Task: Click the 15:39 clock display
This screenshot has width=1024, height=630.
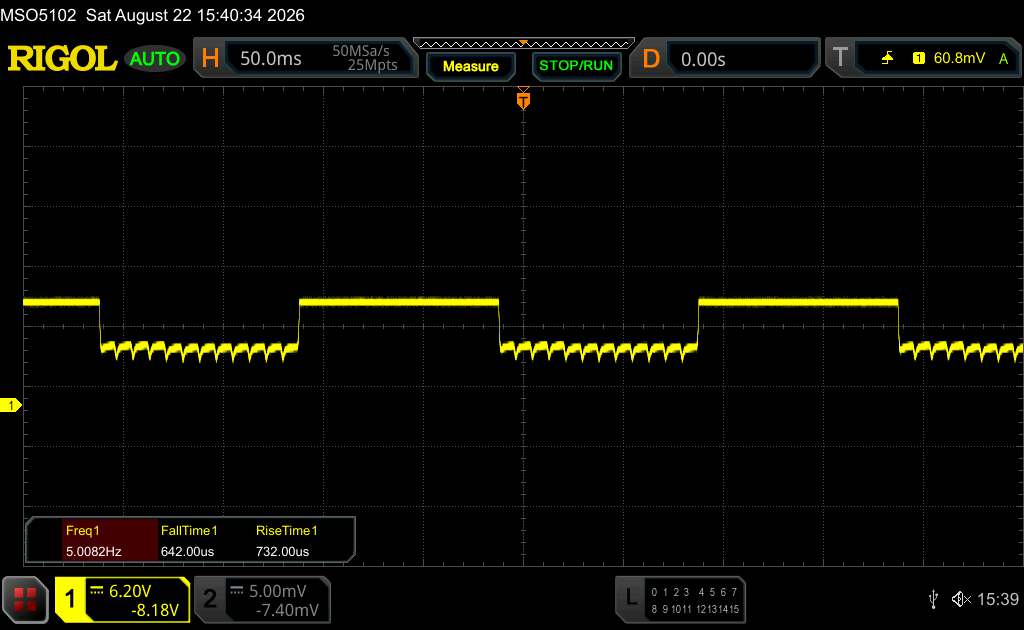Action: (997, 599)
